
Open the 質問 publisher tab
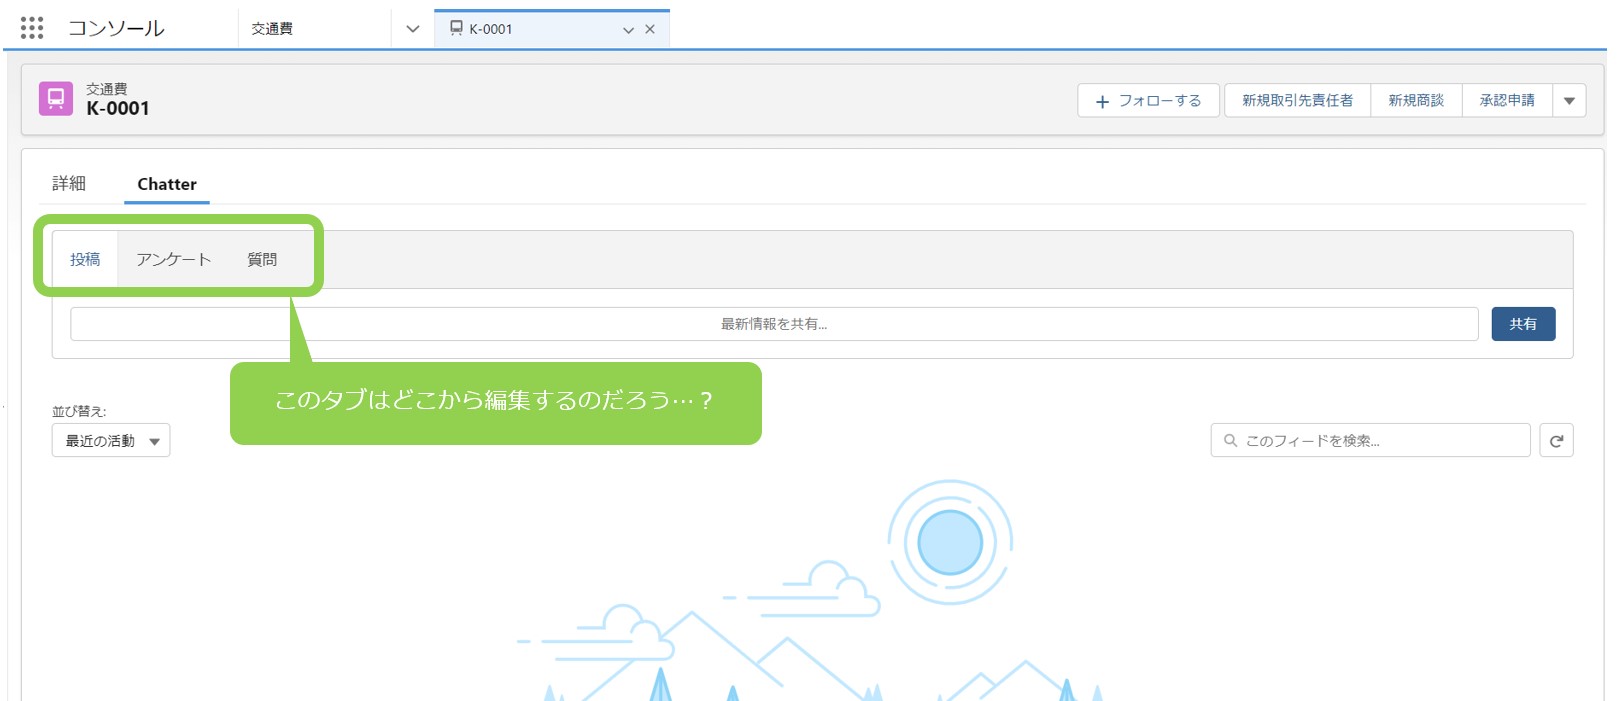(x=262, y=260)
